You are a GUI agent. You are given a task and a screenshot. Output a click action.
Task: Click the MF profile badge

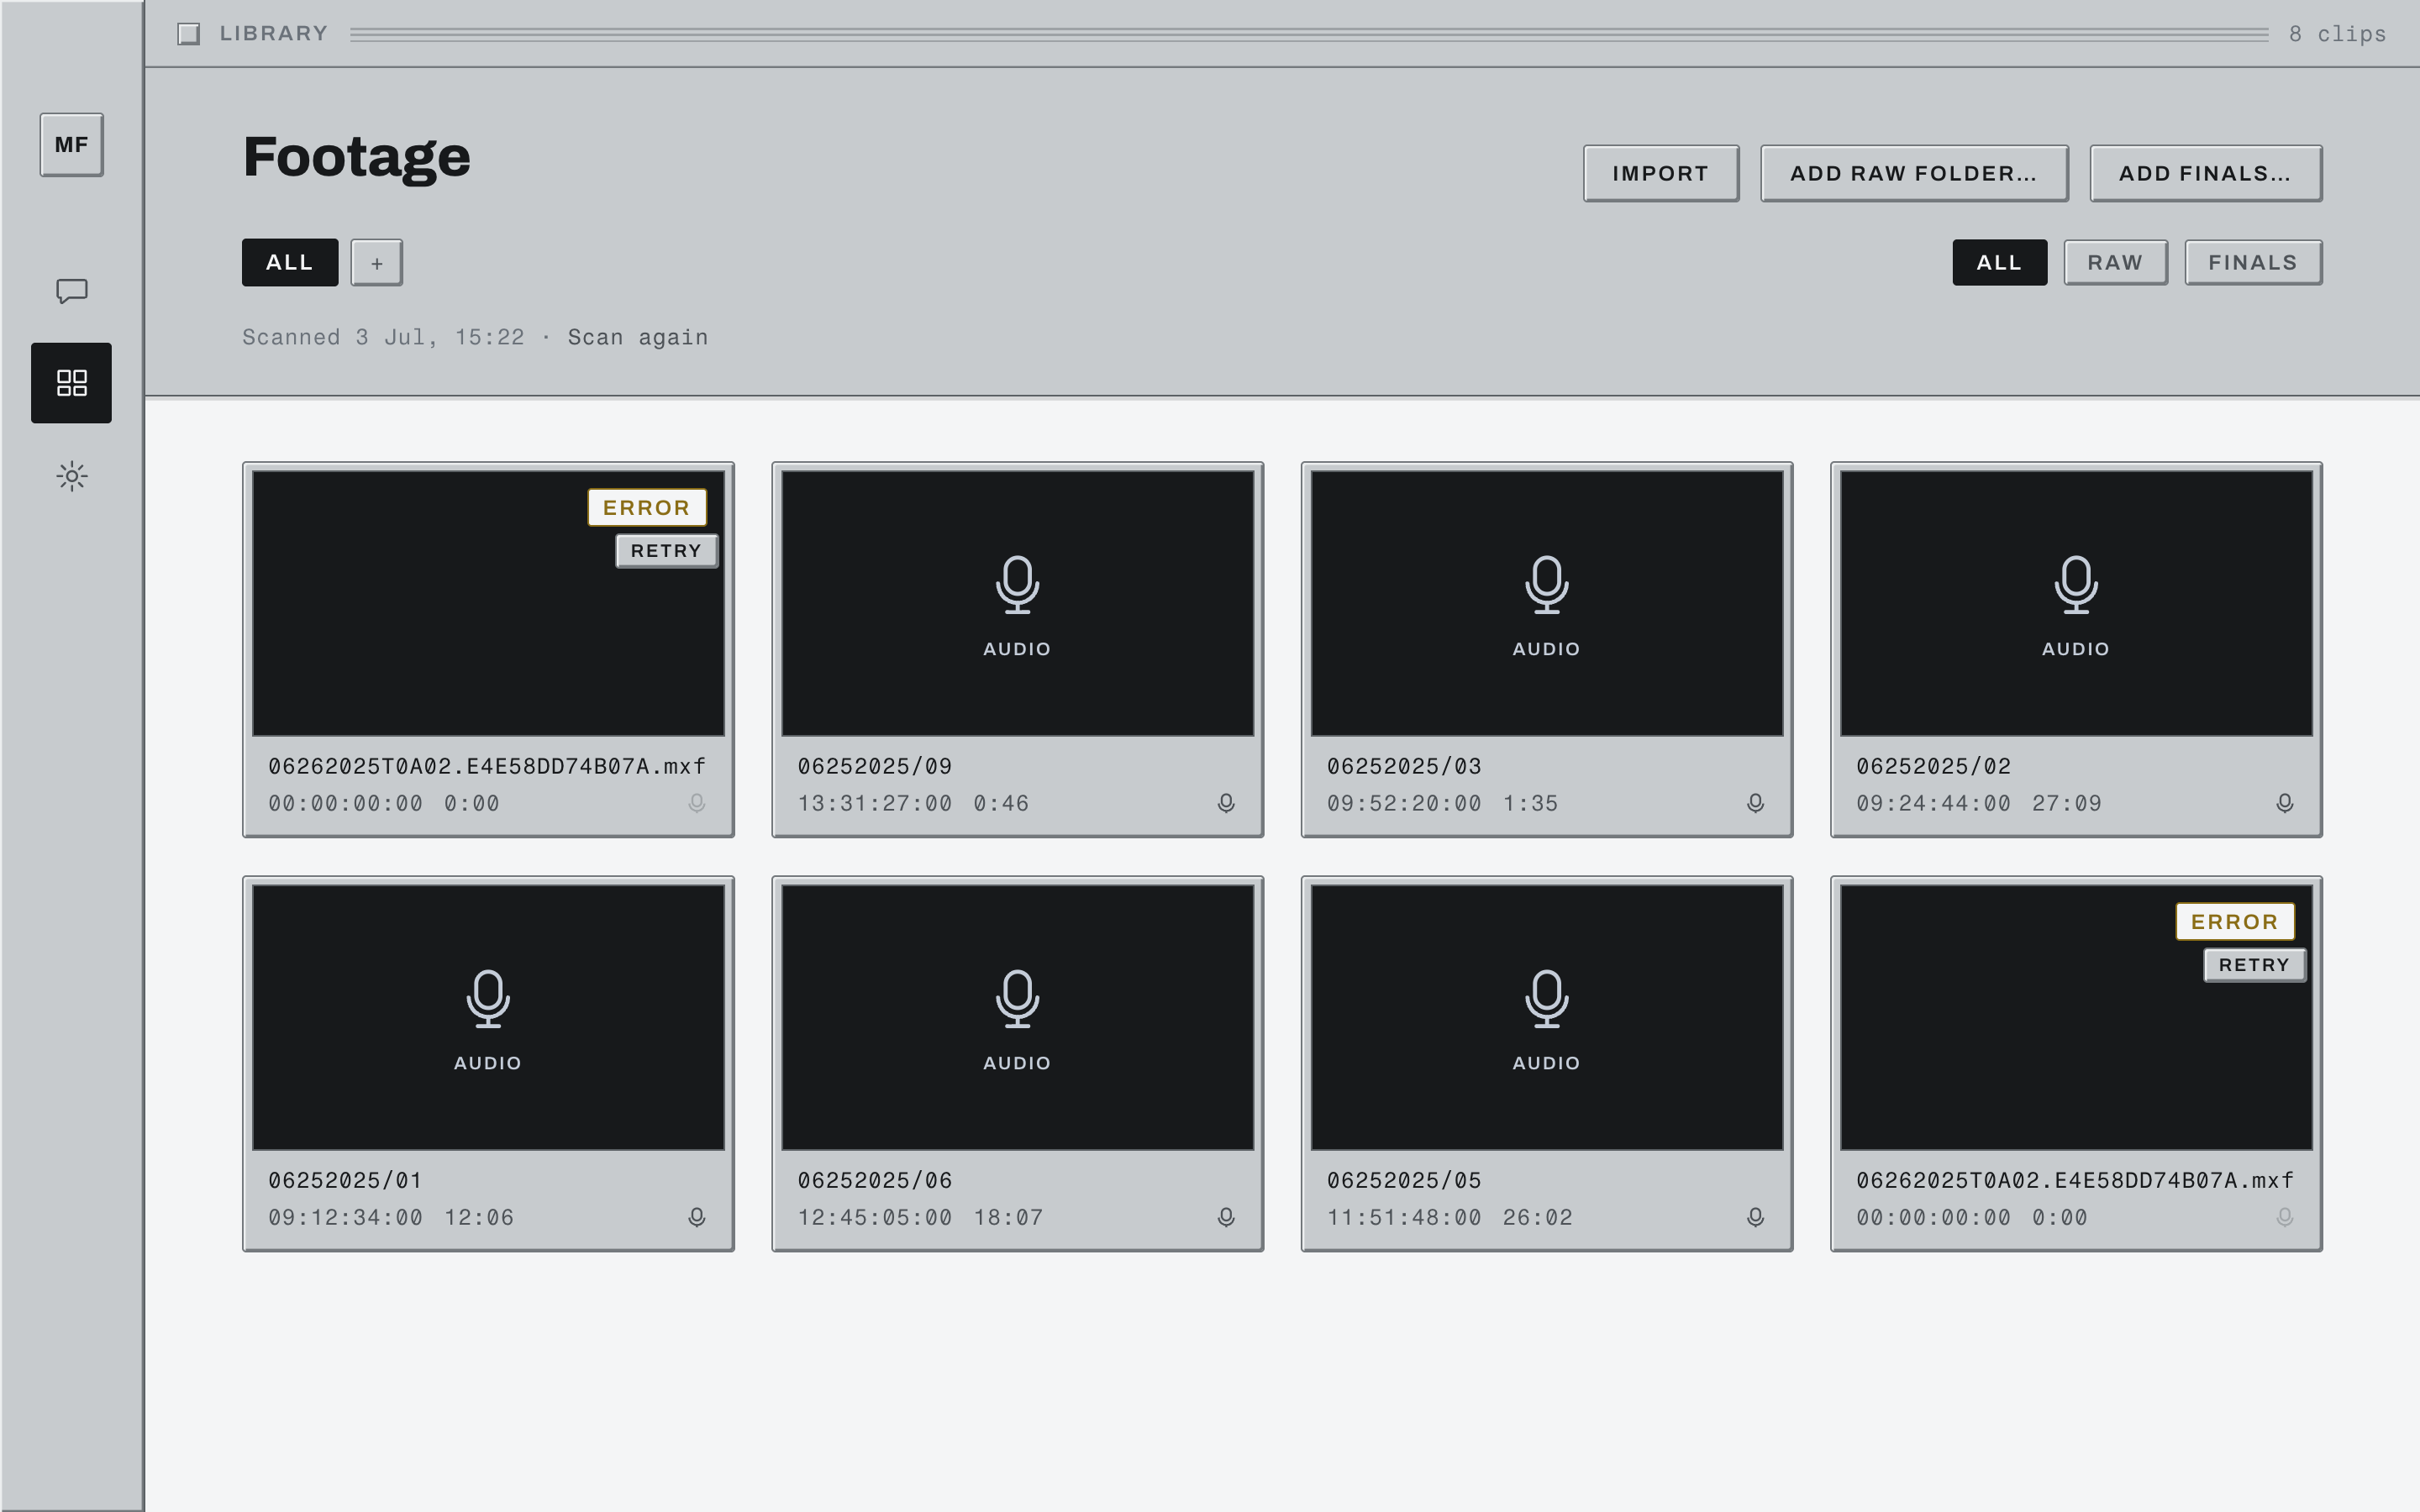pyautogui.click(x=71, y=145)
